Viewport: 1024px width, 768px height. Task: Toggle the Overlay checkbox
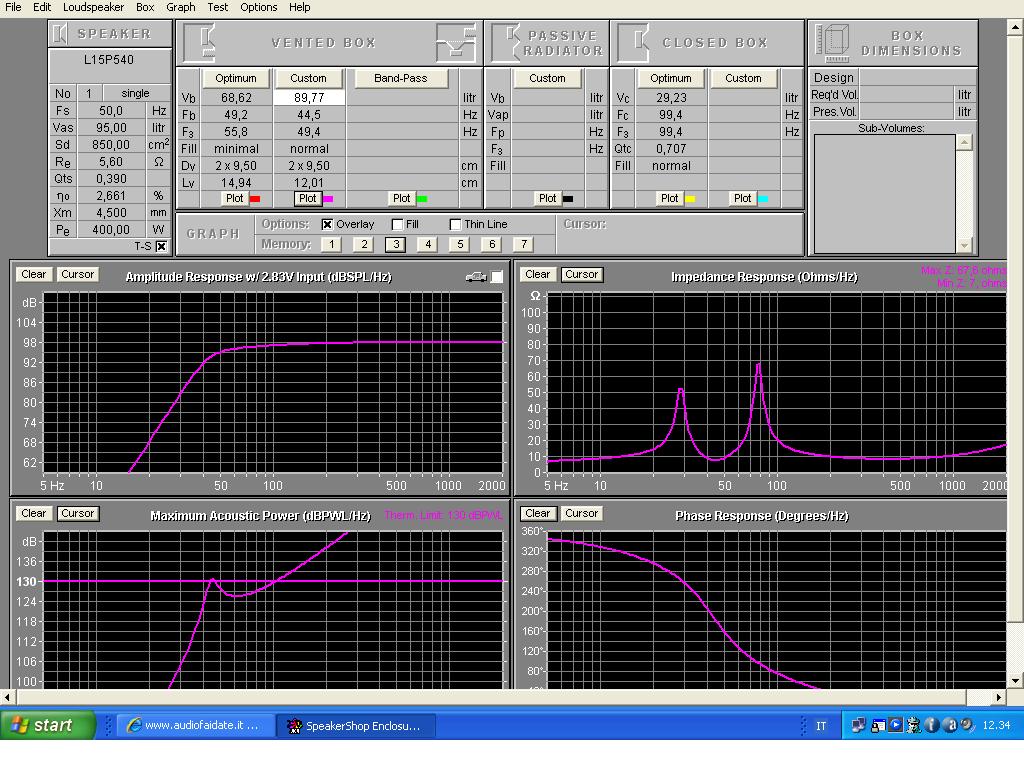click(x=327, y=224)
